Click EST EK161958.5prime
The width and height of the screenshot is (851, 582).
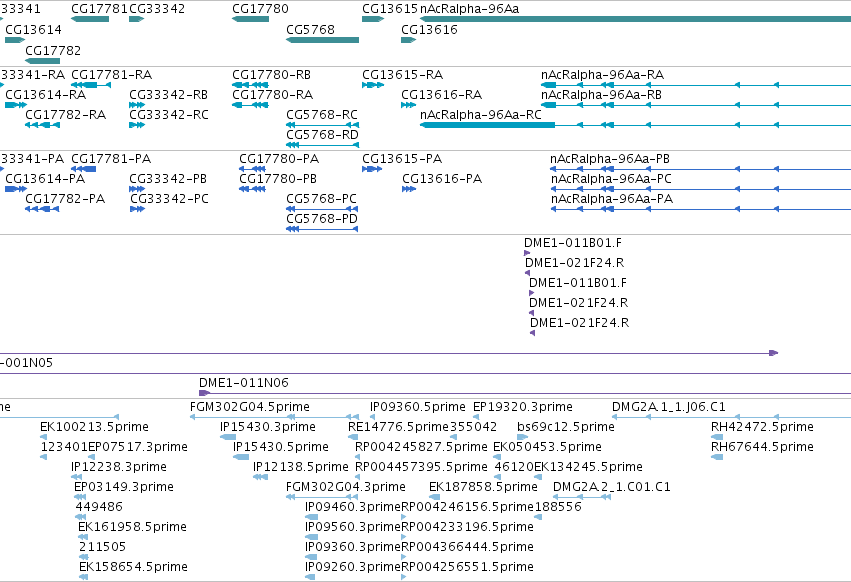[x=132, y=527]
